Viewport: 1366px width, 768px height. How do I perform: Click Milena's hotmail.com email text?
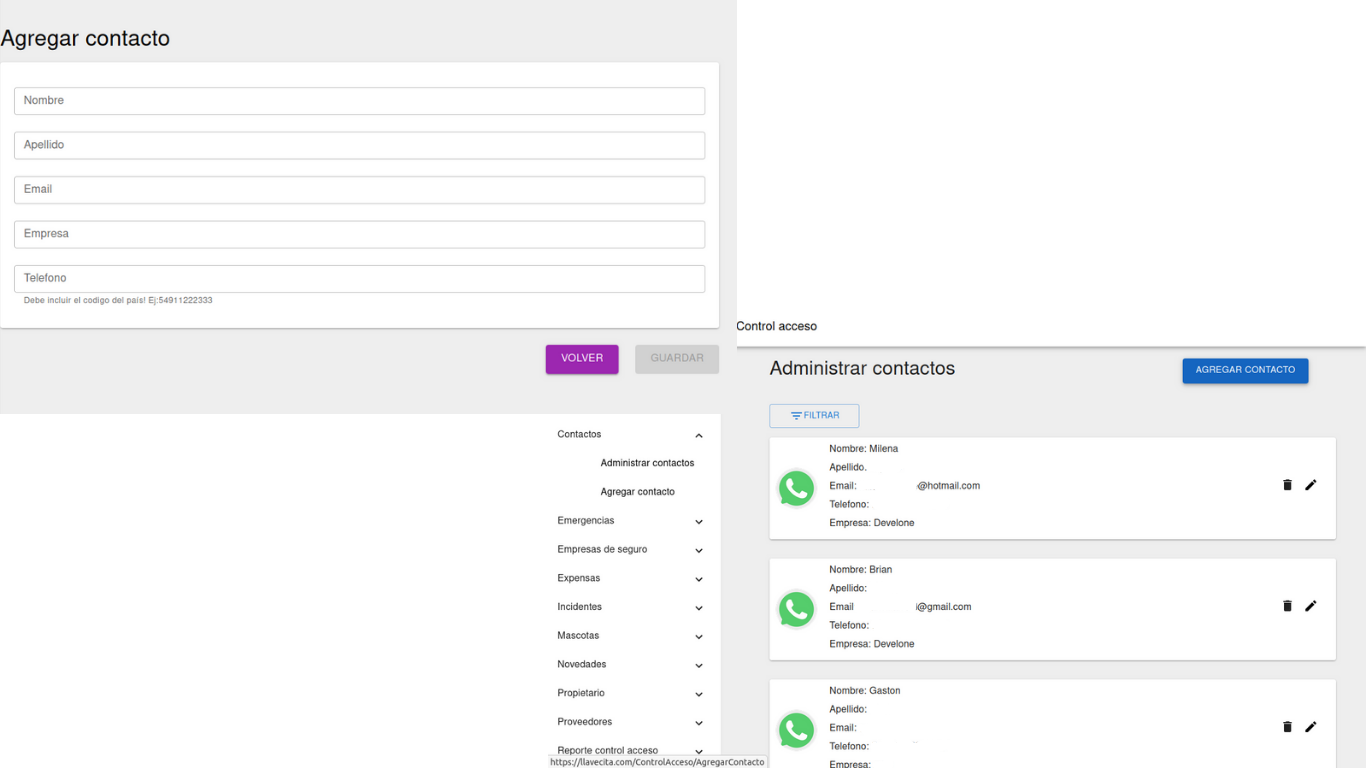pyautogui.click(x=948, y=486)
